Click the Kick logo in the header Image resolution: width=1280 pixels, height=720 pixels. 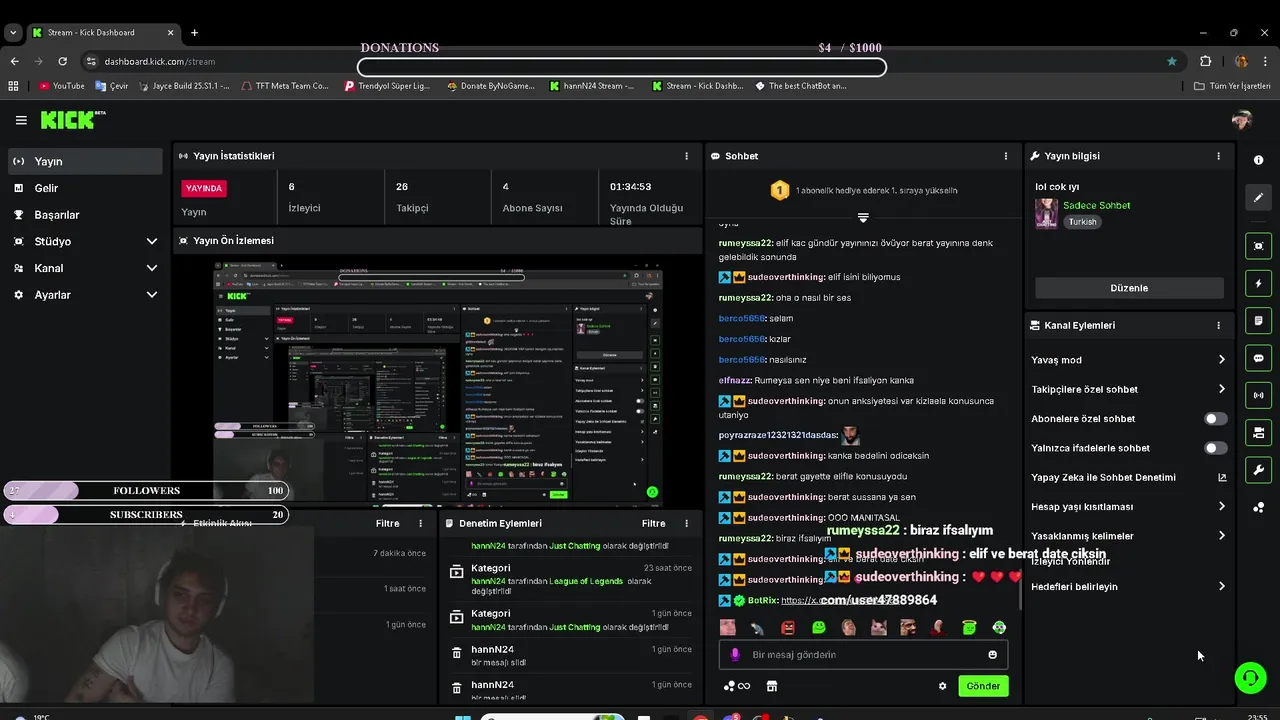pos(72,120)
